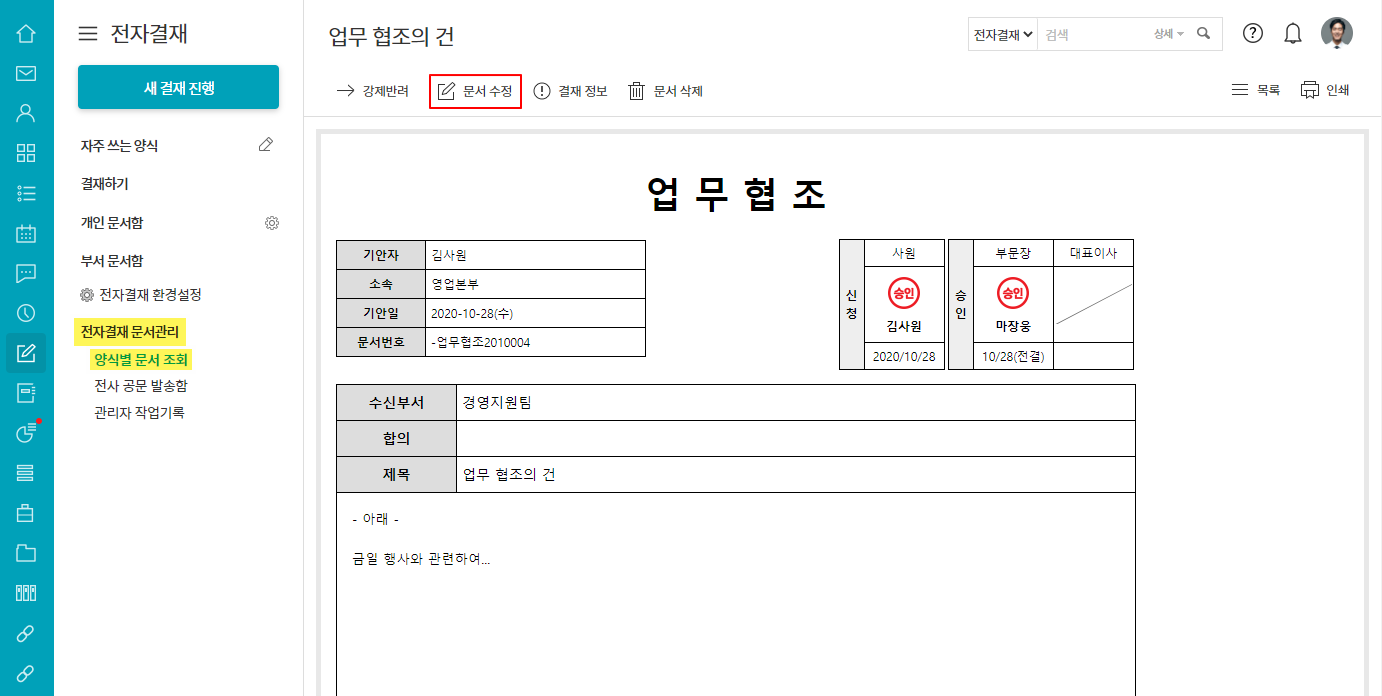Click the search magnifier icon
This screenshot has width=1382, height=696.
[x=1204, y=34]
